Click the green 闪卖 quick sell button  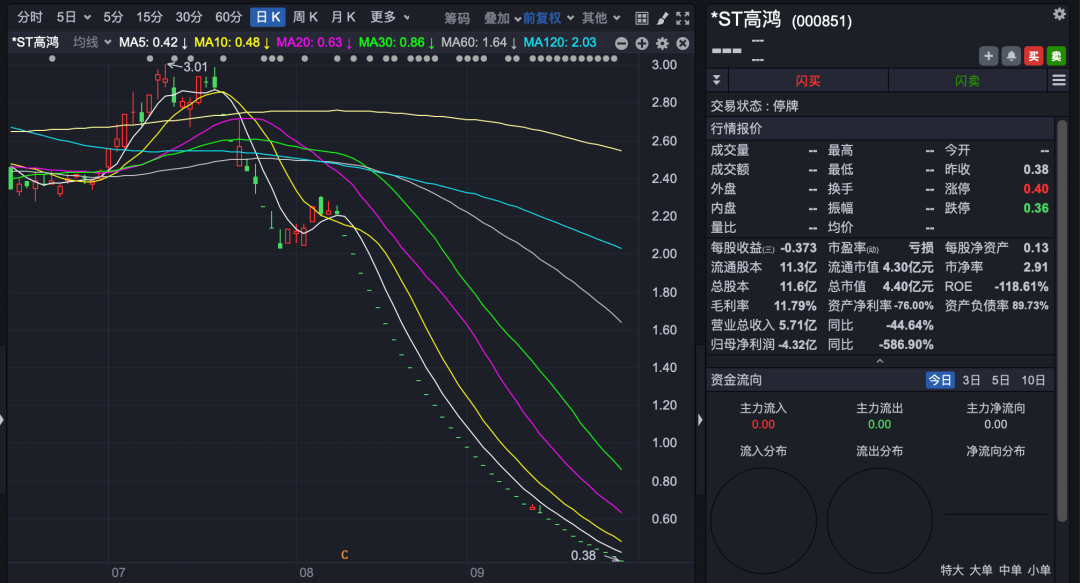(967, 81)
